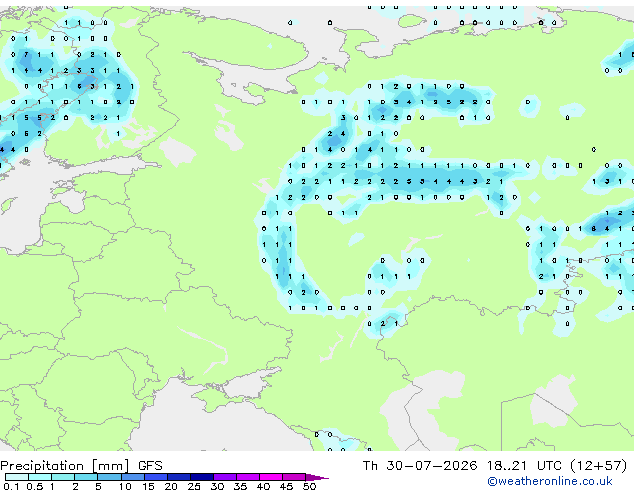
Task: Pick the 45–50 mm legend color box
Action: pyautogui.click(x=294, y=477)
